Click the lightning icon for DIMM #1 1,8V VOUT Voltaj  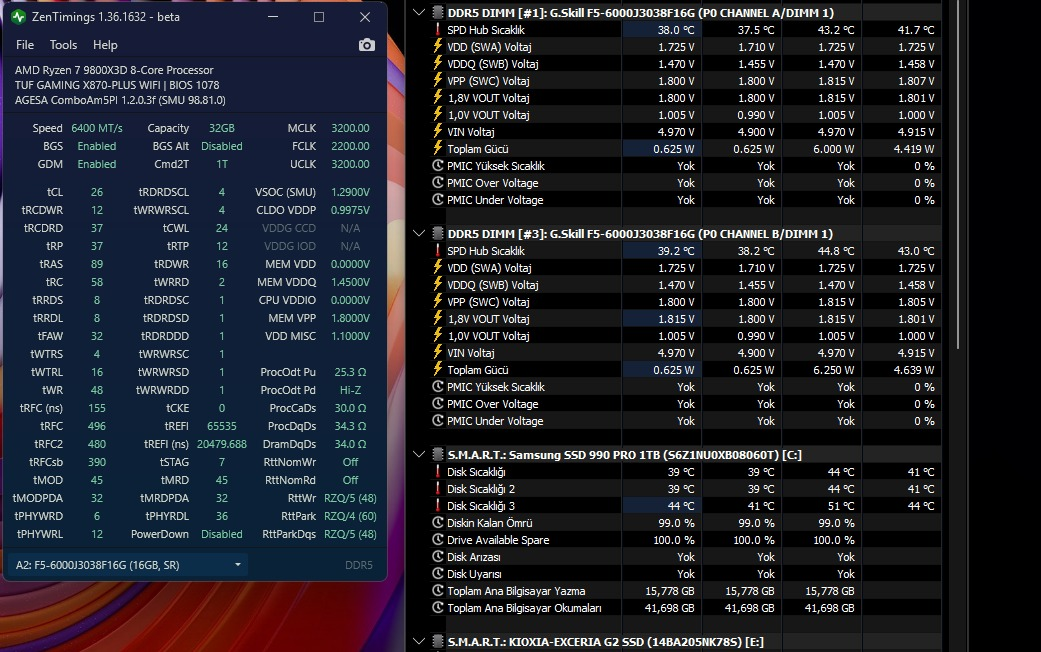[x=438, y=98]
